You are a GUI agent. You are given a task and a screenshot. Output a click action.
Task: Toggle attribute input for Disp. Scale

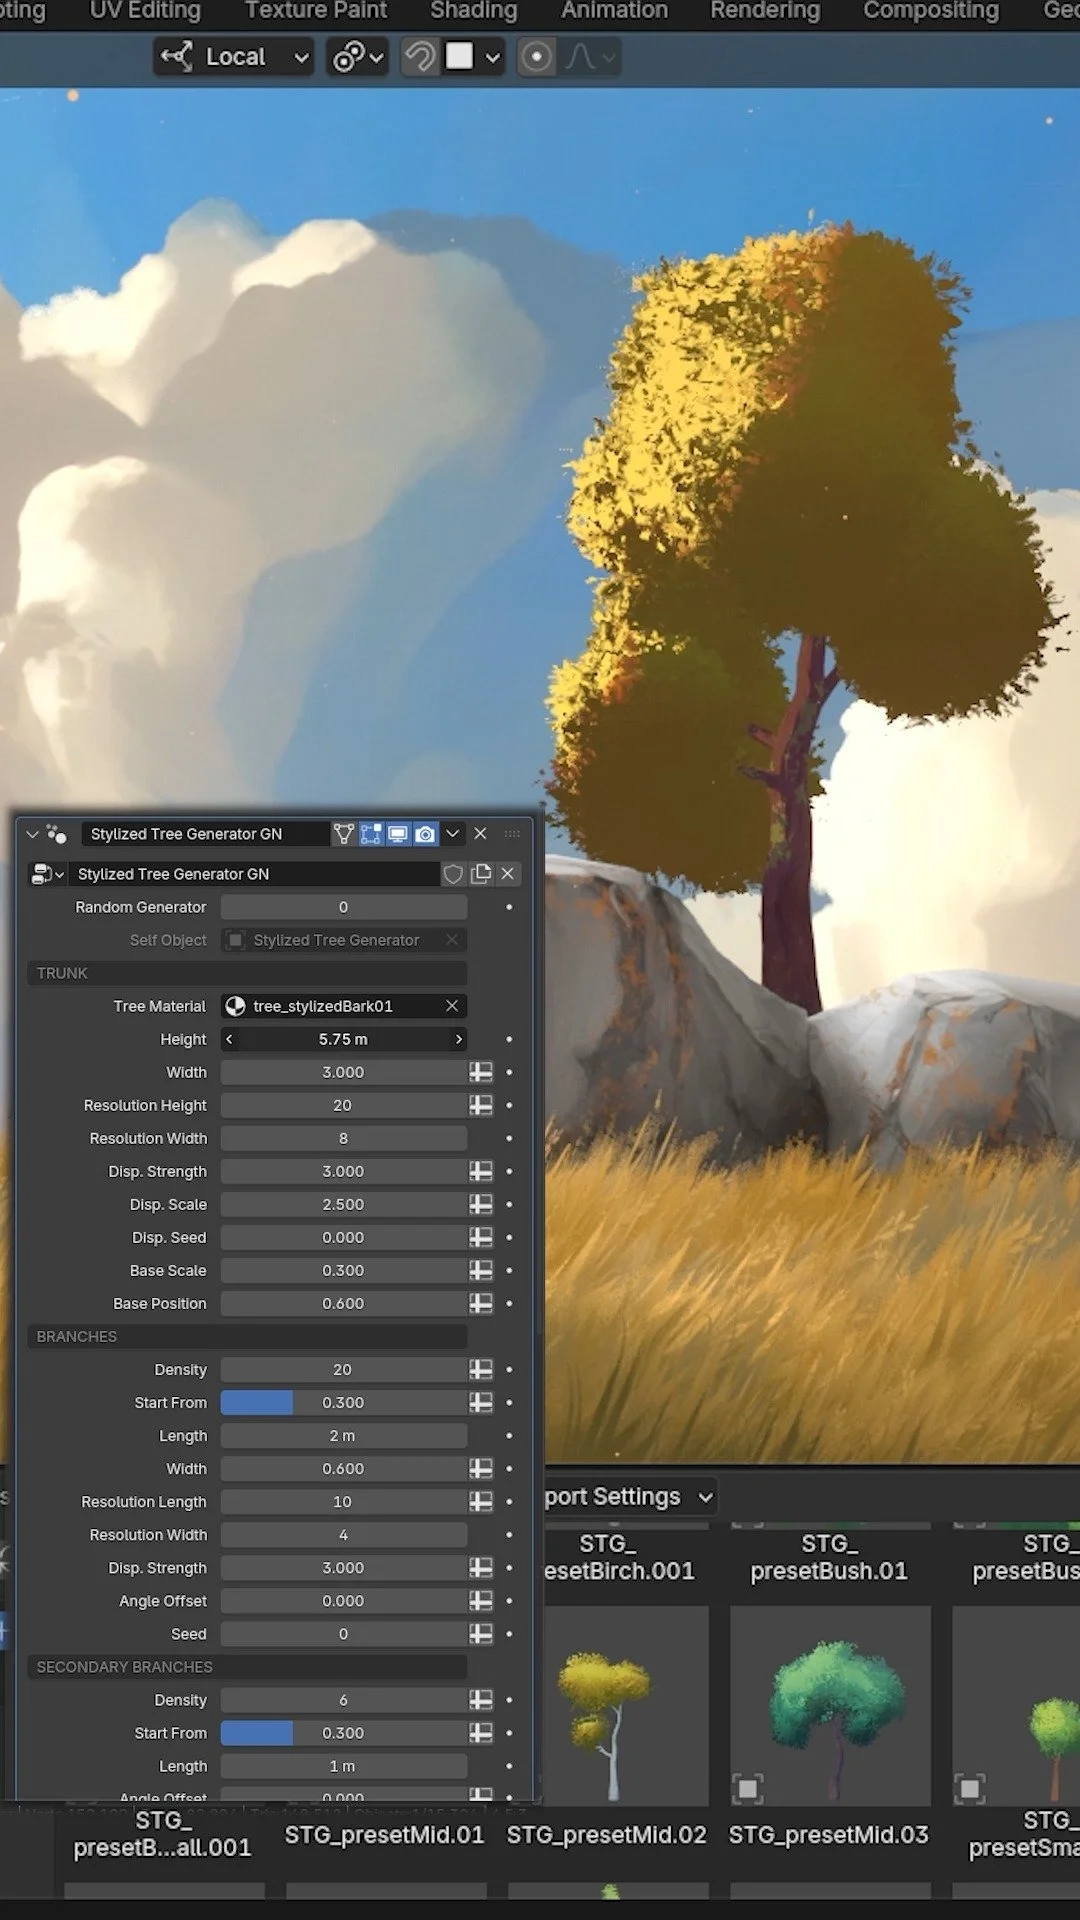click(481, 1204)
